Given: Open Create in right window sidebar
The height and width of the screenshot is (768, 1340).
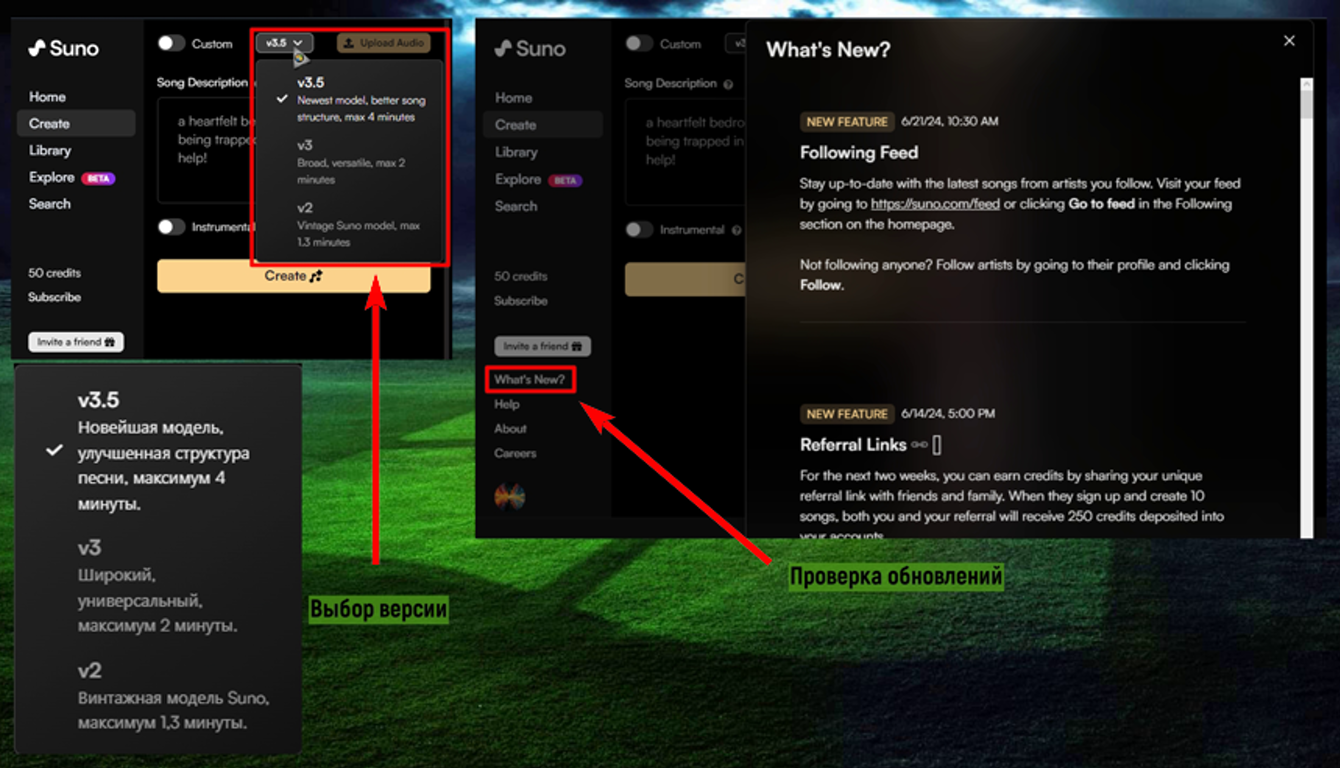Looking at the screenshot, I should [543, 125].
